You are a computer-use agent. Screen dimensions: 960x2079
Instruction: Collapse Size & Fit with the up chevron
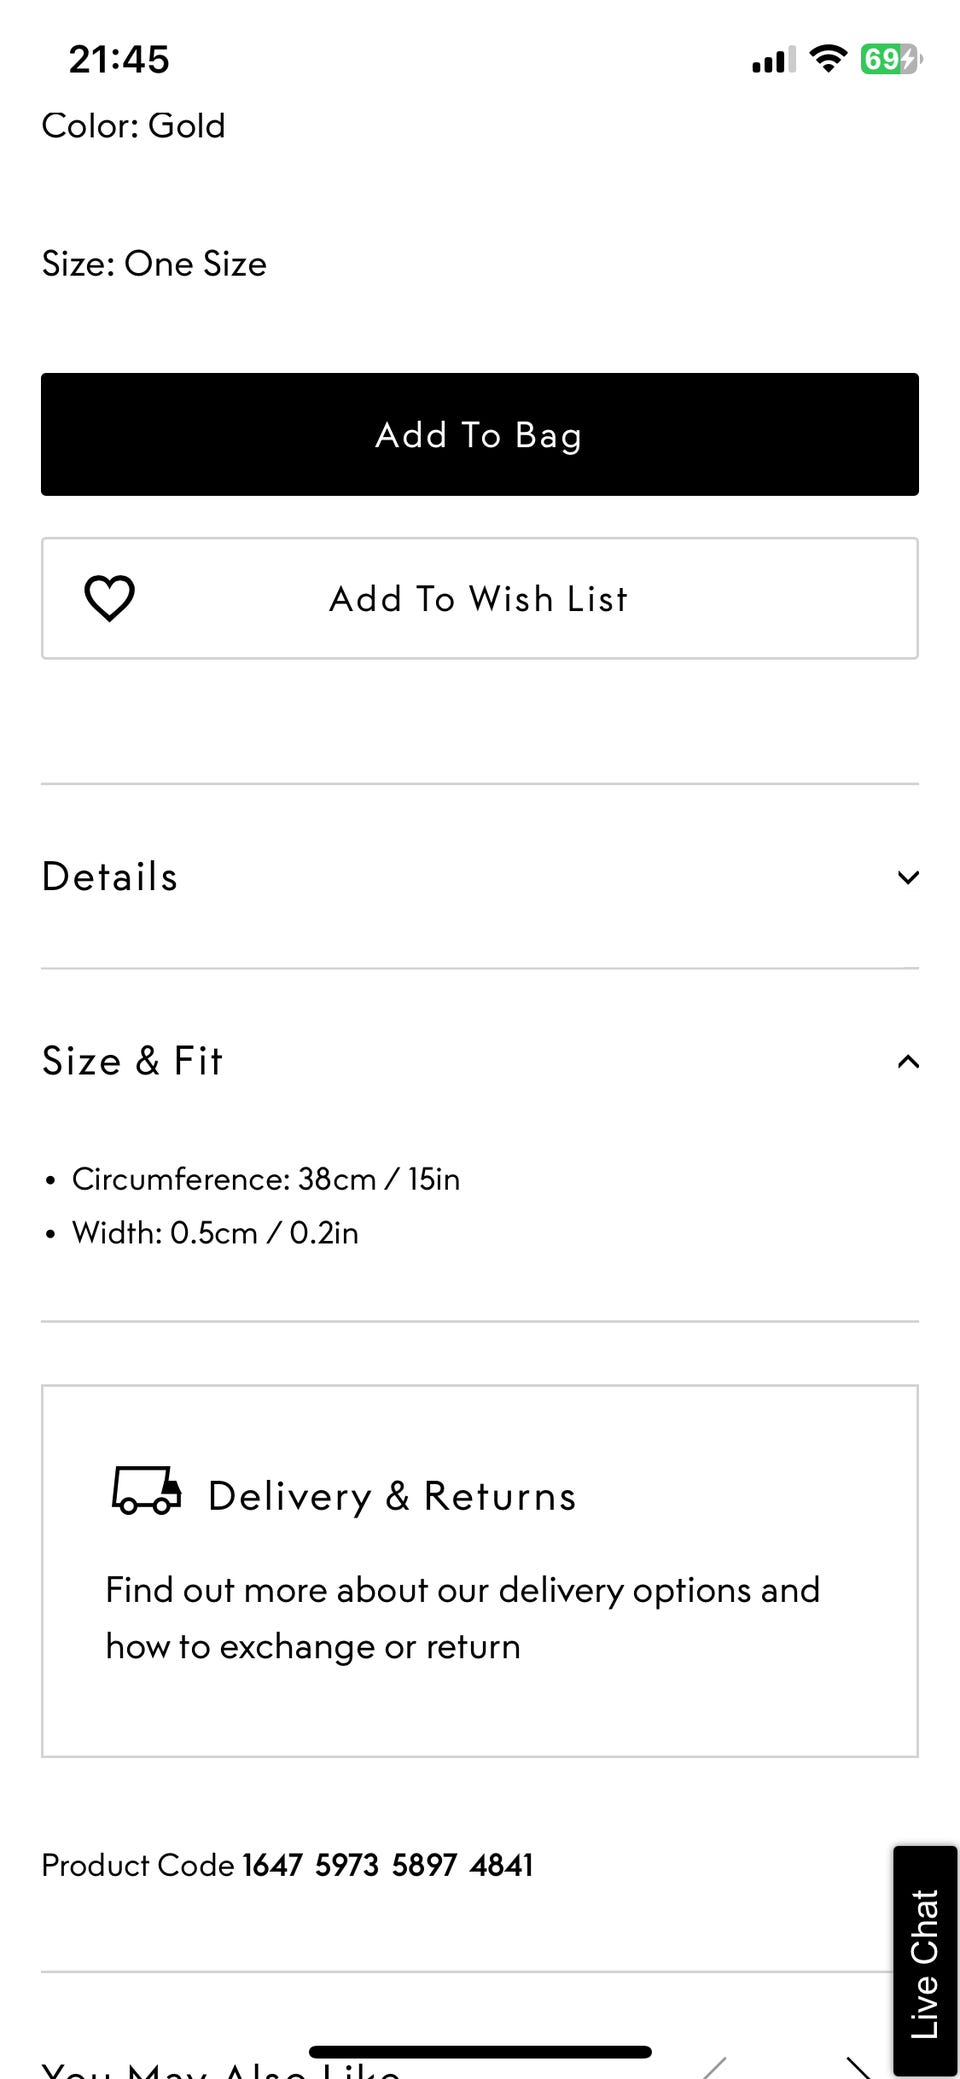(908, 1061)
